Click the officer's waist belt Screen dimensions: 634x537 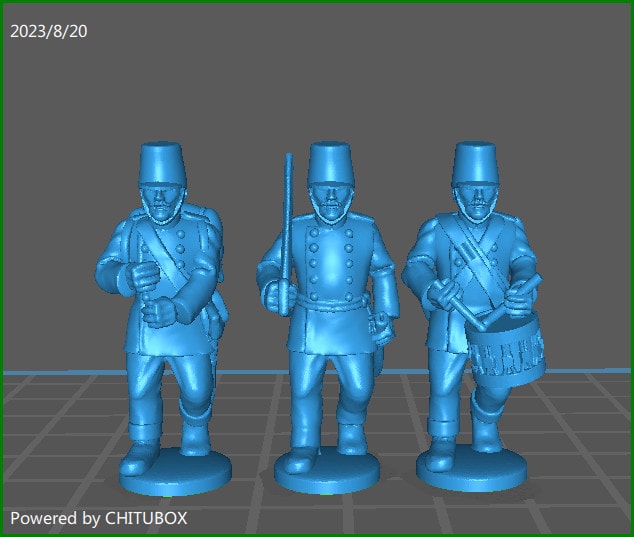(x=330, y=299)
